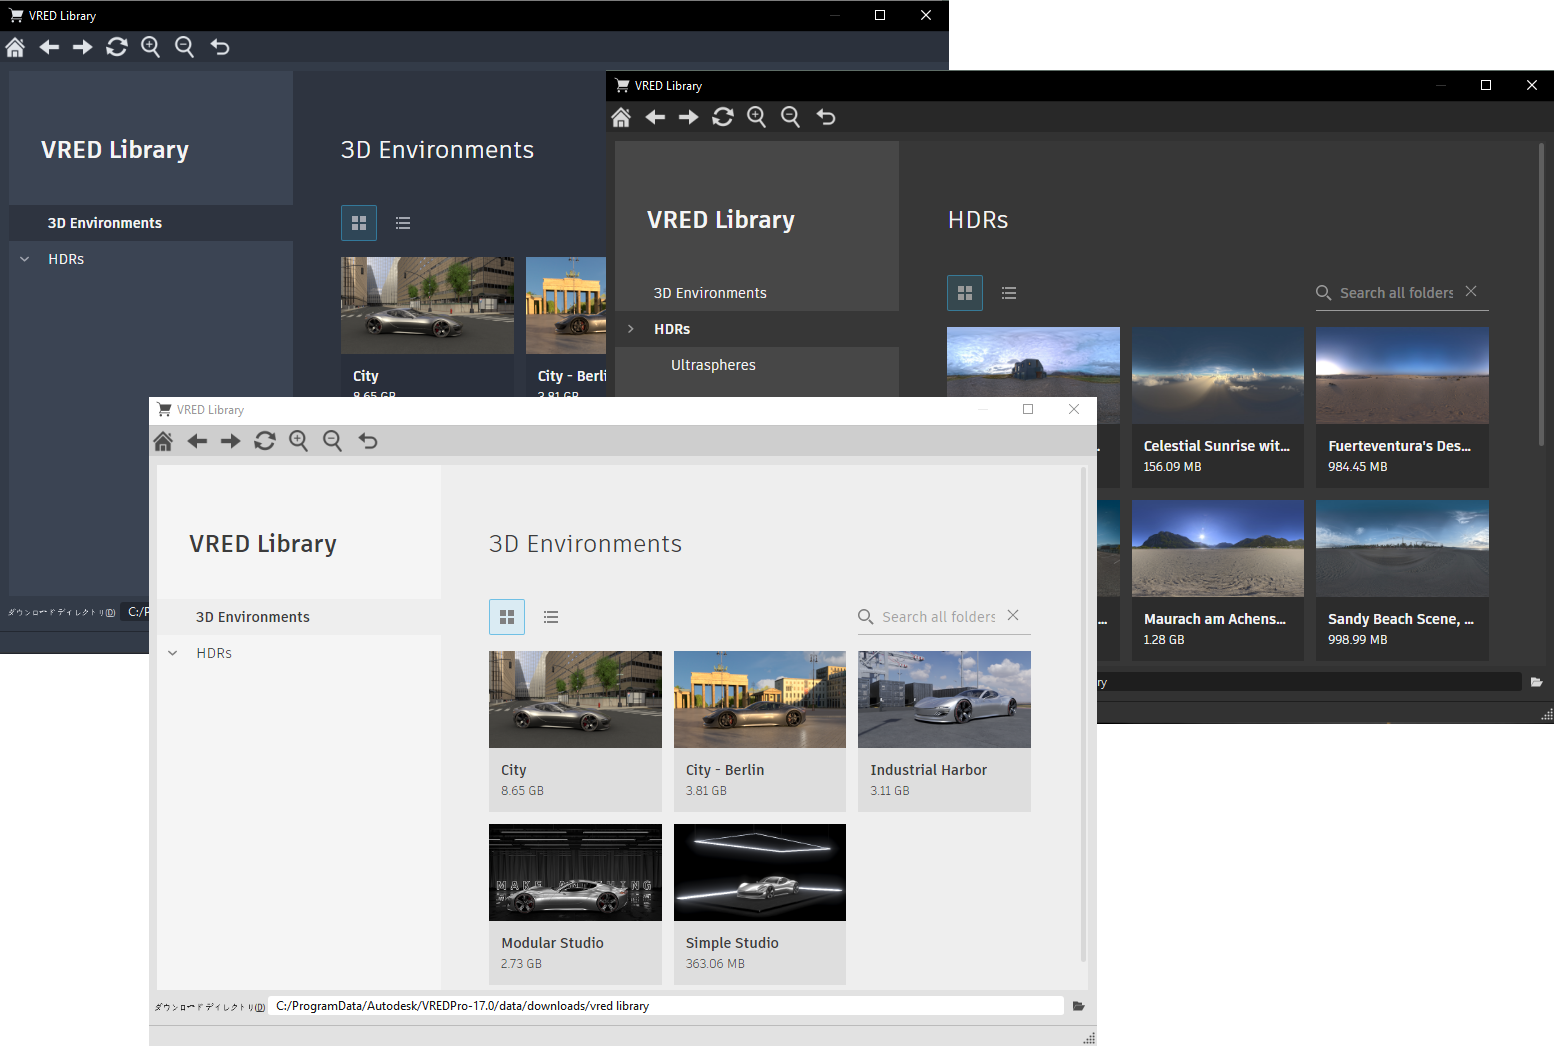Go Home in the dark HDRs window
Image resolution: width=1554 pixels, height=1048 pixels.
coord(621,117)
